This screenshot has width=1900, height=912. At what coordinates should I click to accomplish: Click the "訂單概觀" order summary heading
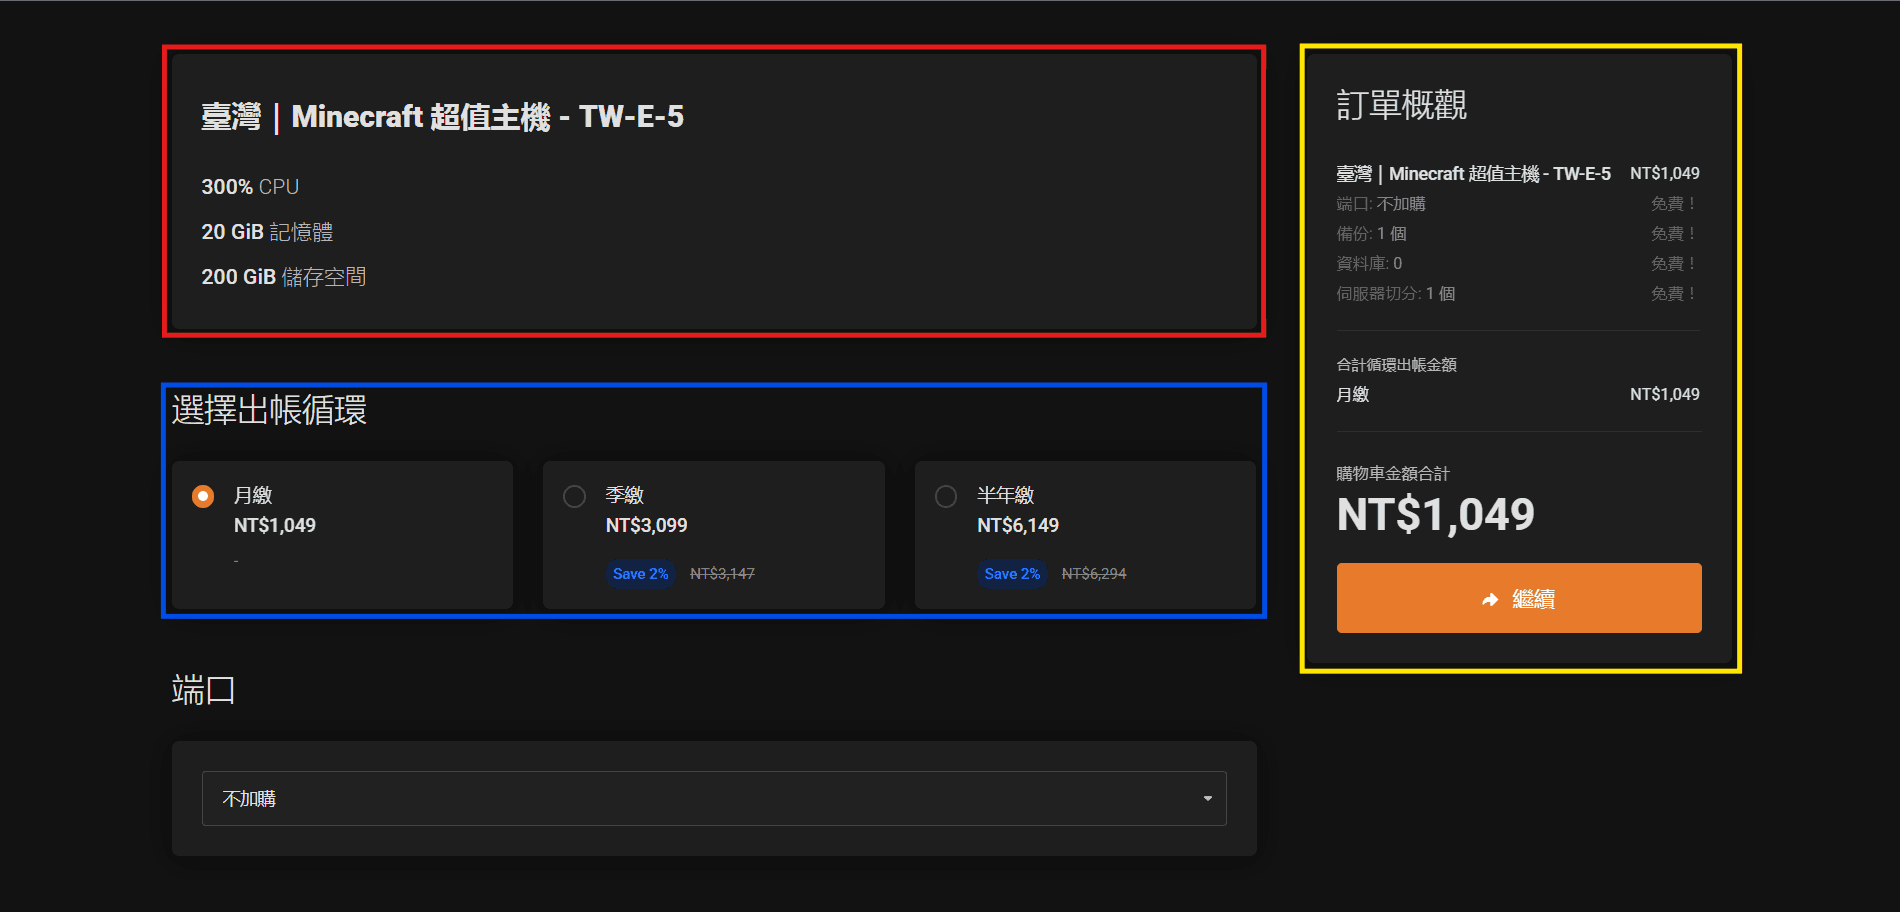point(1402,105)
